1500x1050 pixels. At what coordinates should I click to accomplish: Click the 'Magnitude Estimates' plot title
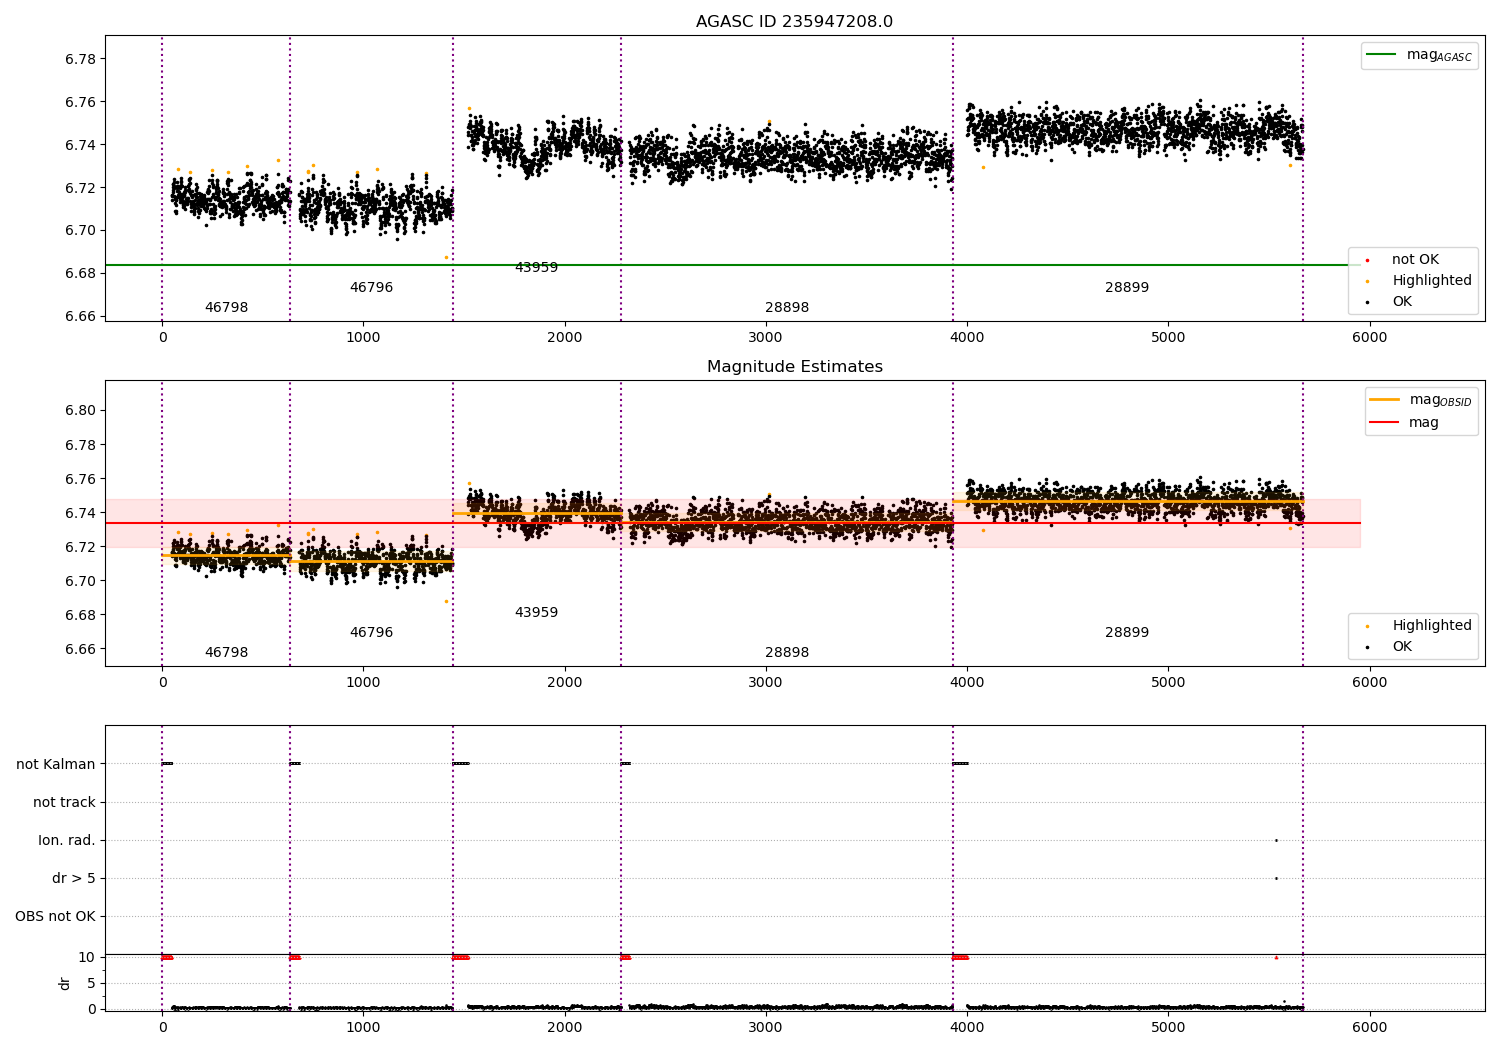coord(794,367)
